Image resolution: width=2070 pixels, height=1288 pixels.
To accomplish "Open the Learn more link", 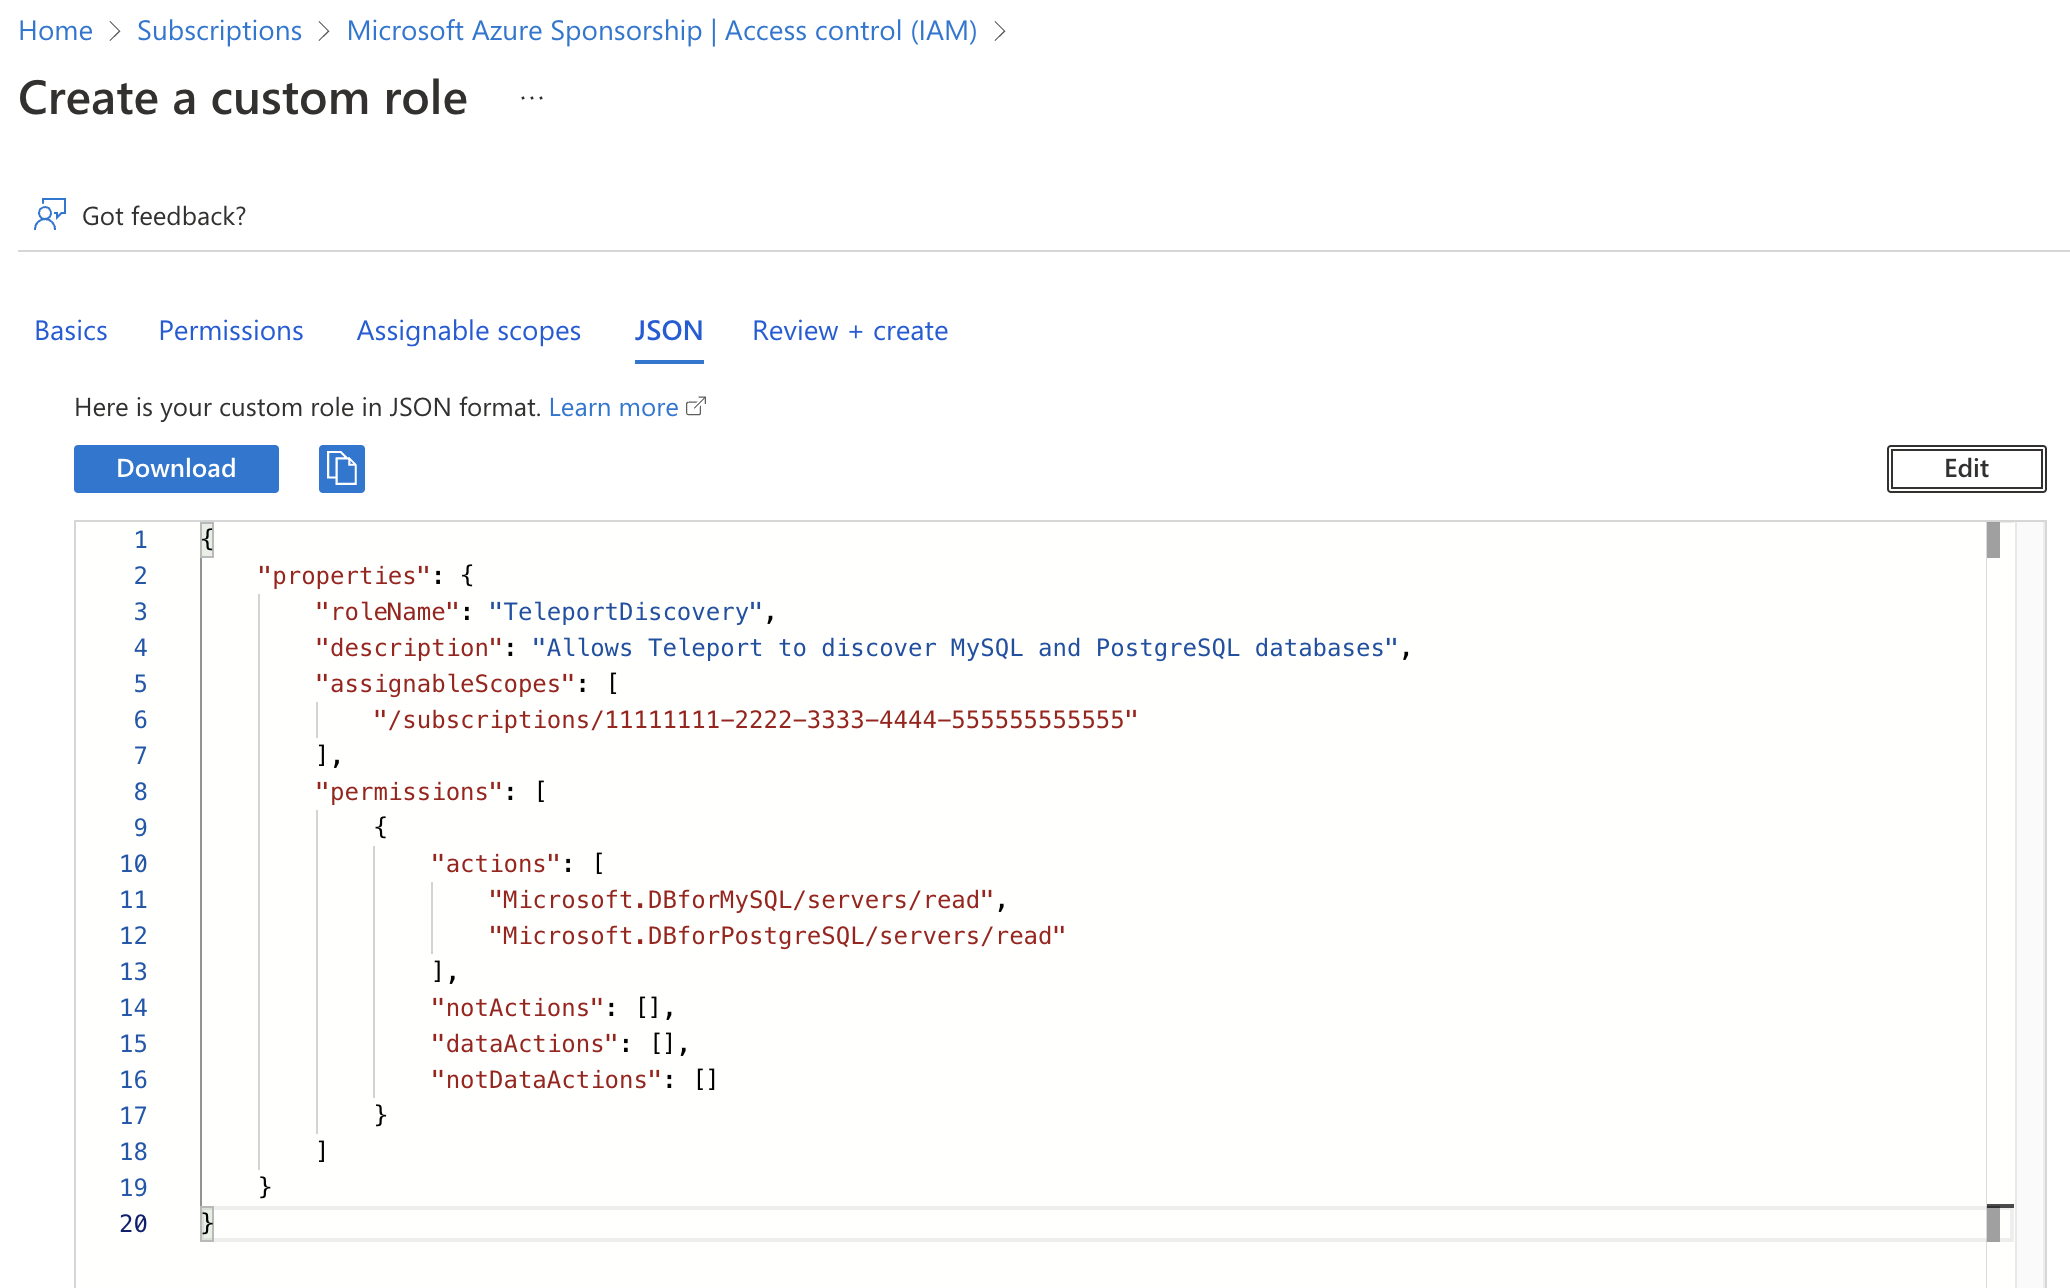I will click(613, 406).
